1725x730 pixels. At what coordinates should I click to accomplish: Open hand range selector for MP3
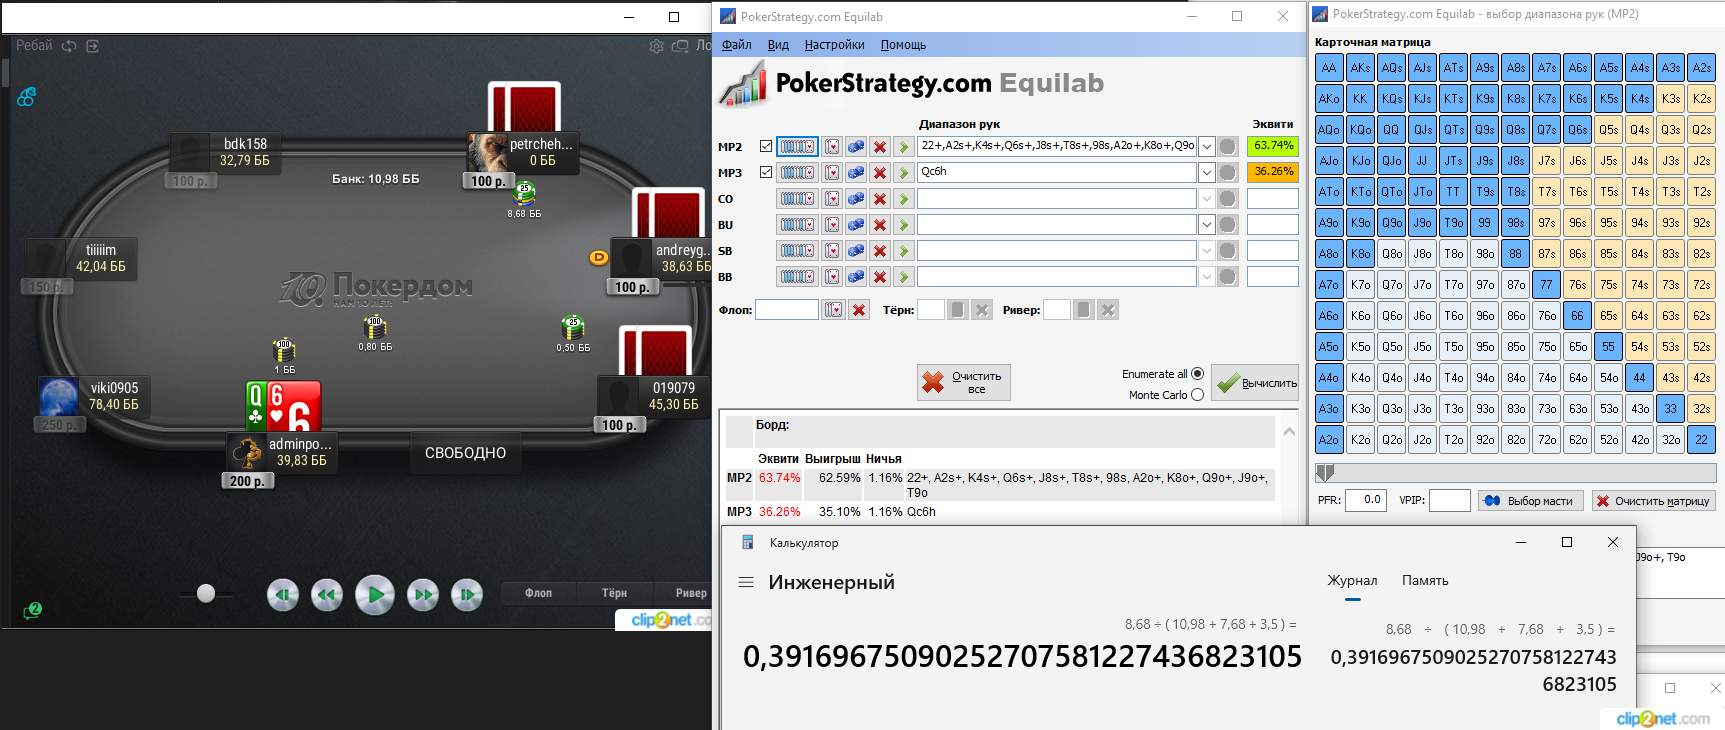click(x=797, y=173)
